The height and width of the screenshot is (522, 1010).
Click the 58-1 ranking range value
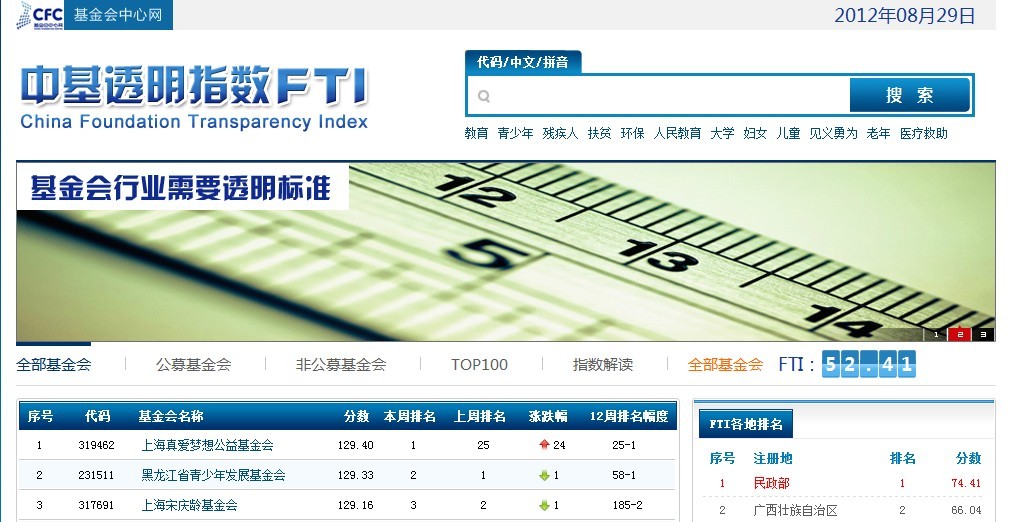pyautogui.click(x=624, y=475)
